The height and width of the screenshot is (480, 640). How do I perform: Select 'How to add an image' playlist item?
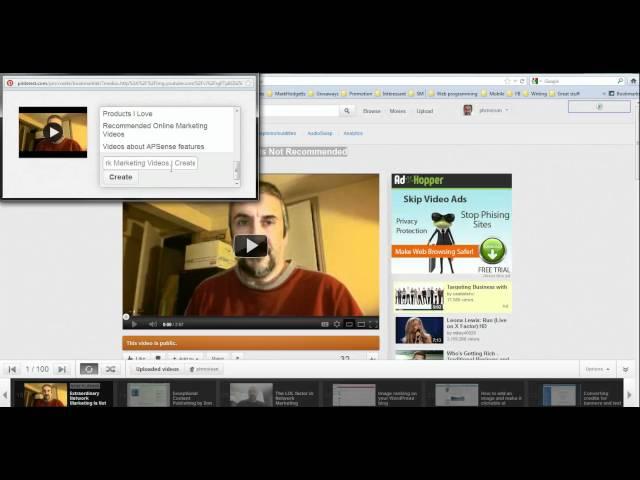(476, 395)
